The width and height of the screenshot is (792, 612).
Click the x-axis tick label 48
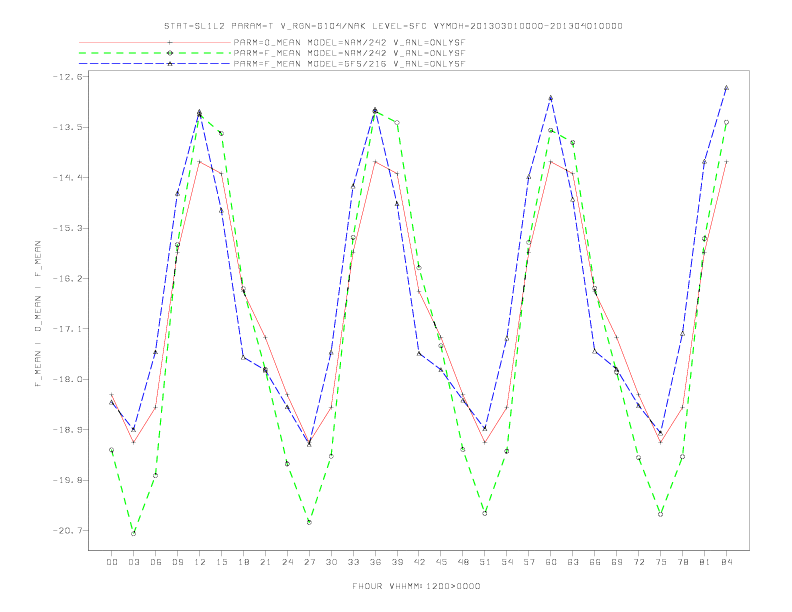[463, 562]
